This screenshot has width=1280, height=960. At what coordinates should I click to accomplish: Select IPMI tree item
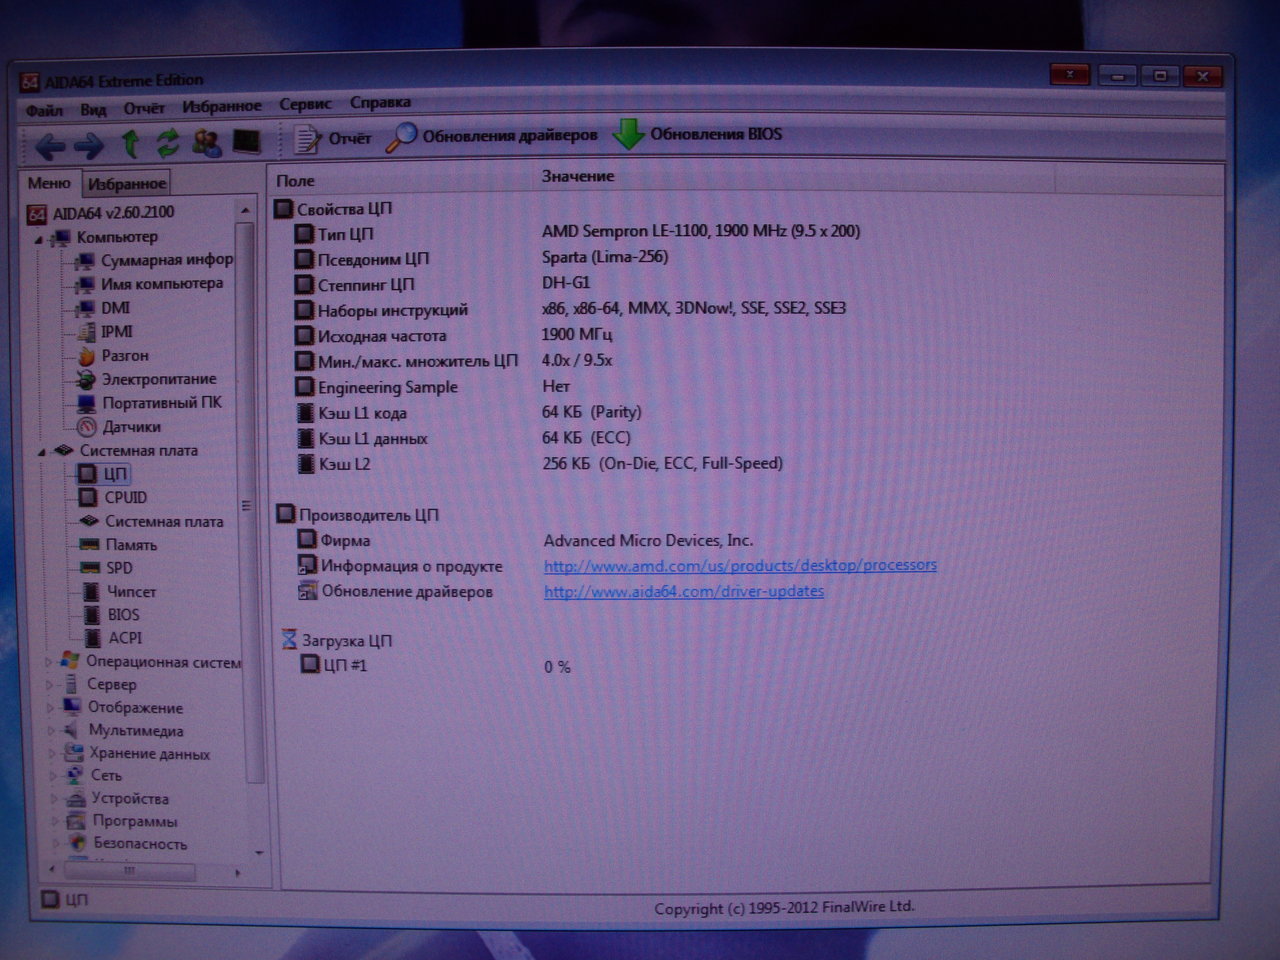point(105,332)
